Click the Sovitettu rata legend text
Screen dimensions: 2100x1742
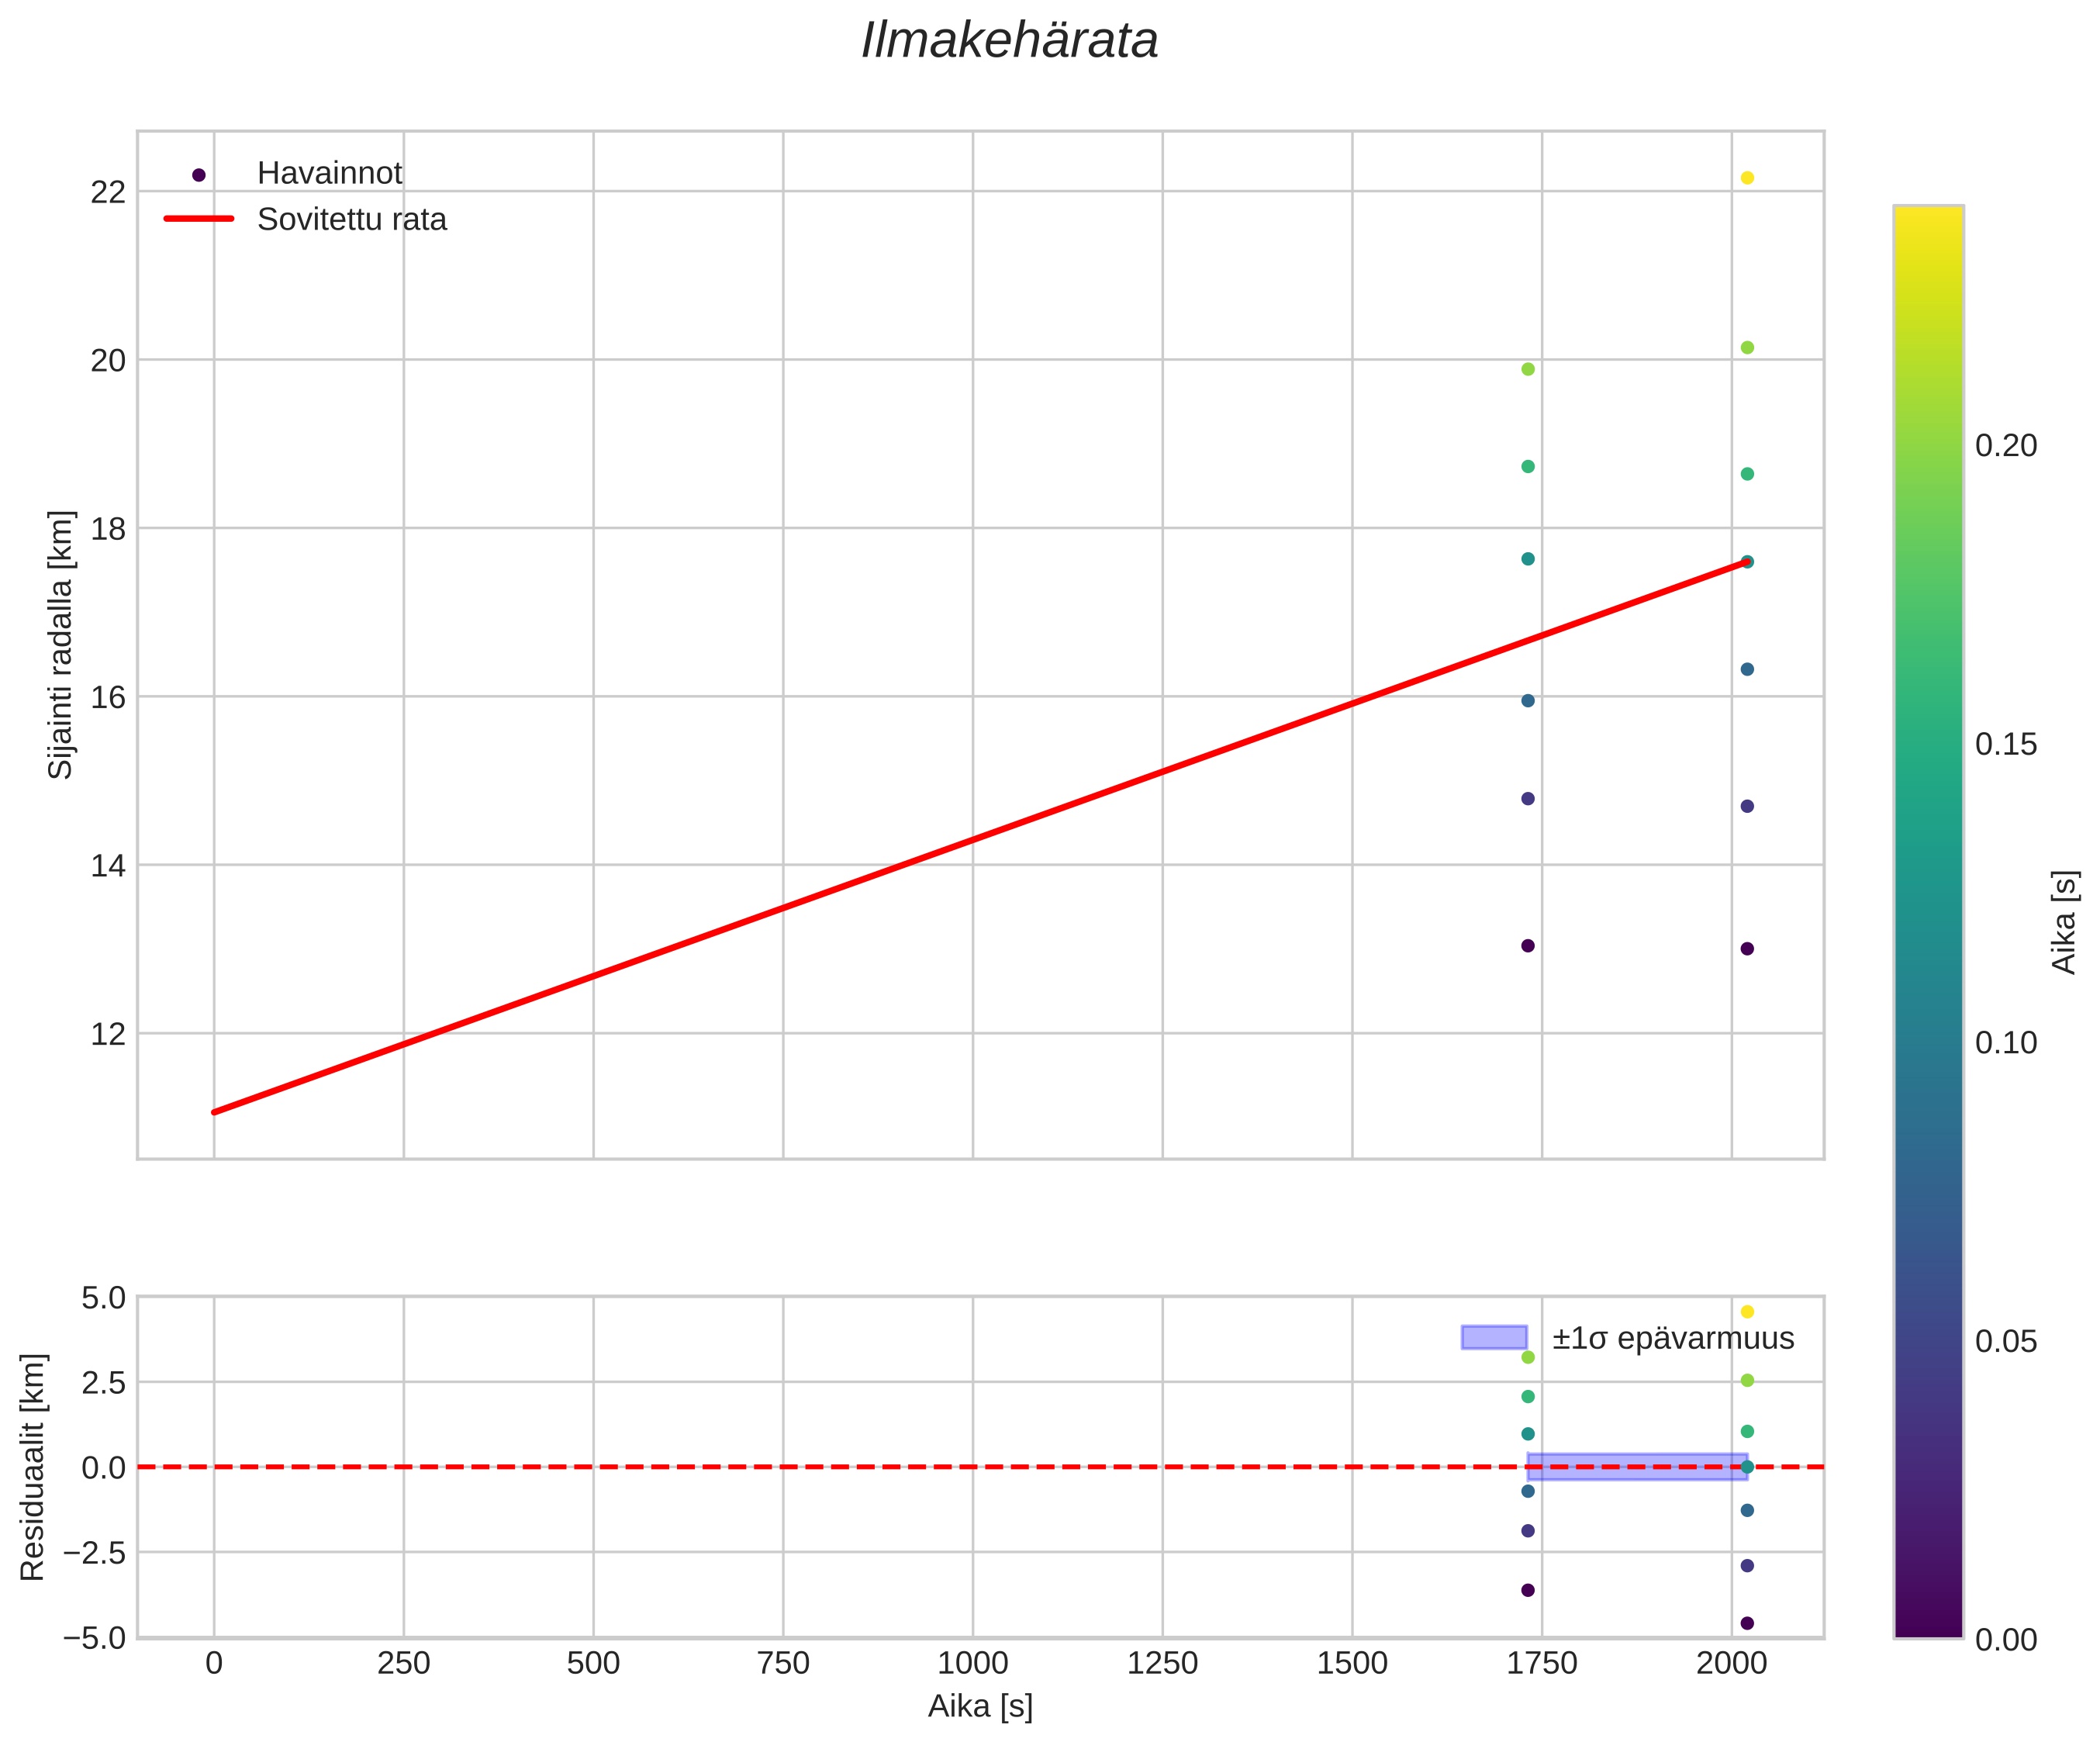coord(351,220)
